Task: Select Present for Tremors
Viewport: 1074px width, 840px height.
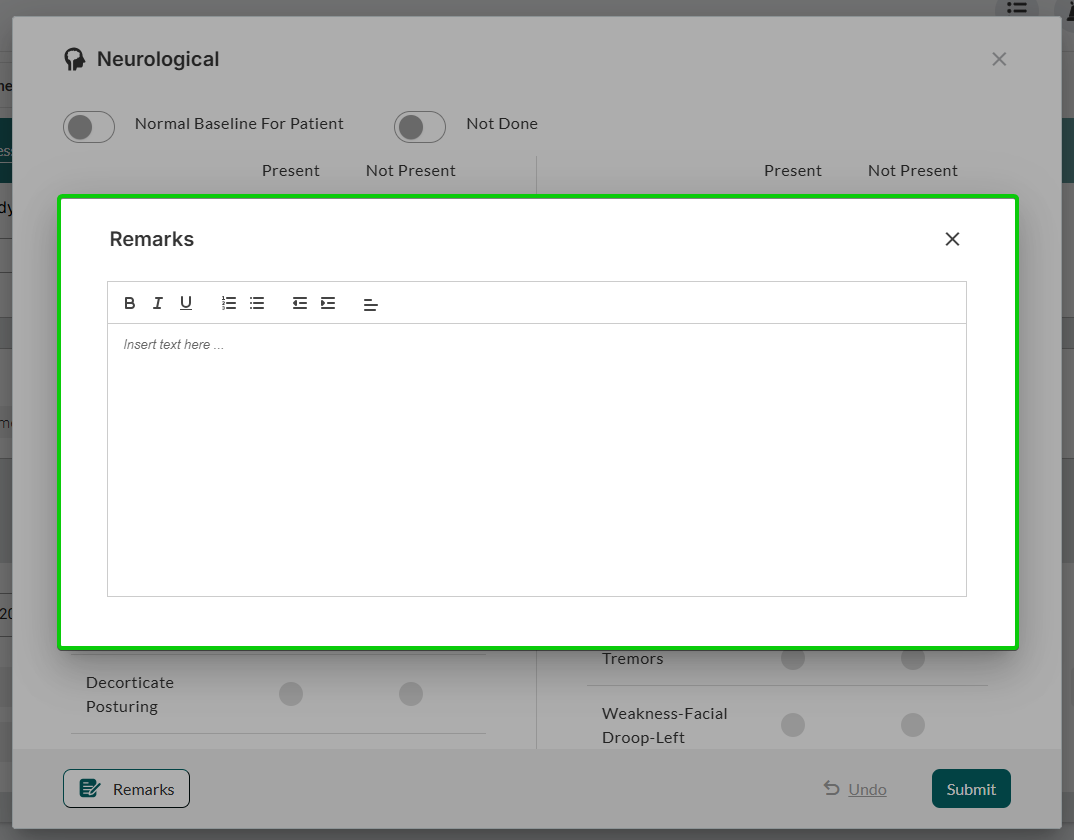Action: click(x=793, y=659)
